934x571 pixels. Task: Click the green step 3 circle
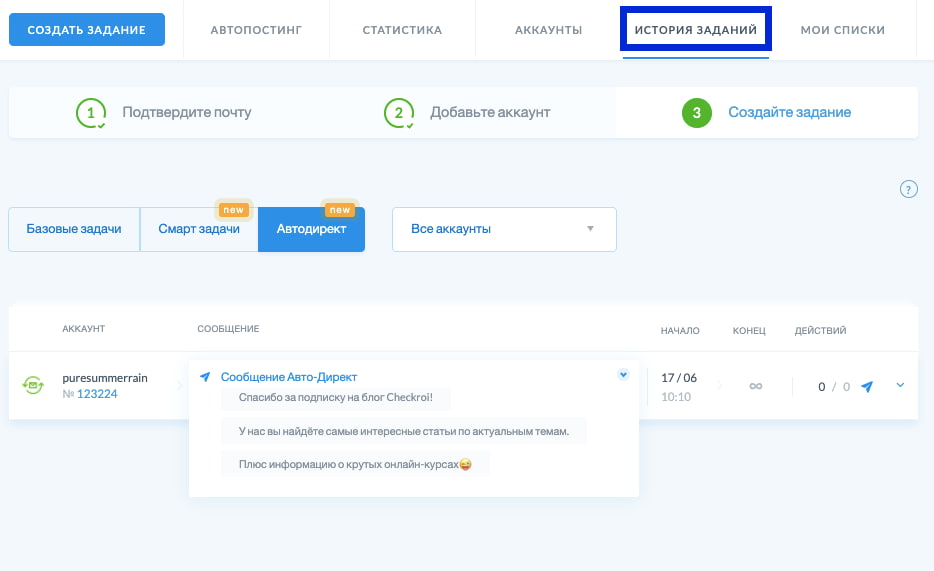tap(696, 113)
